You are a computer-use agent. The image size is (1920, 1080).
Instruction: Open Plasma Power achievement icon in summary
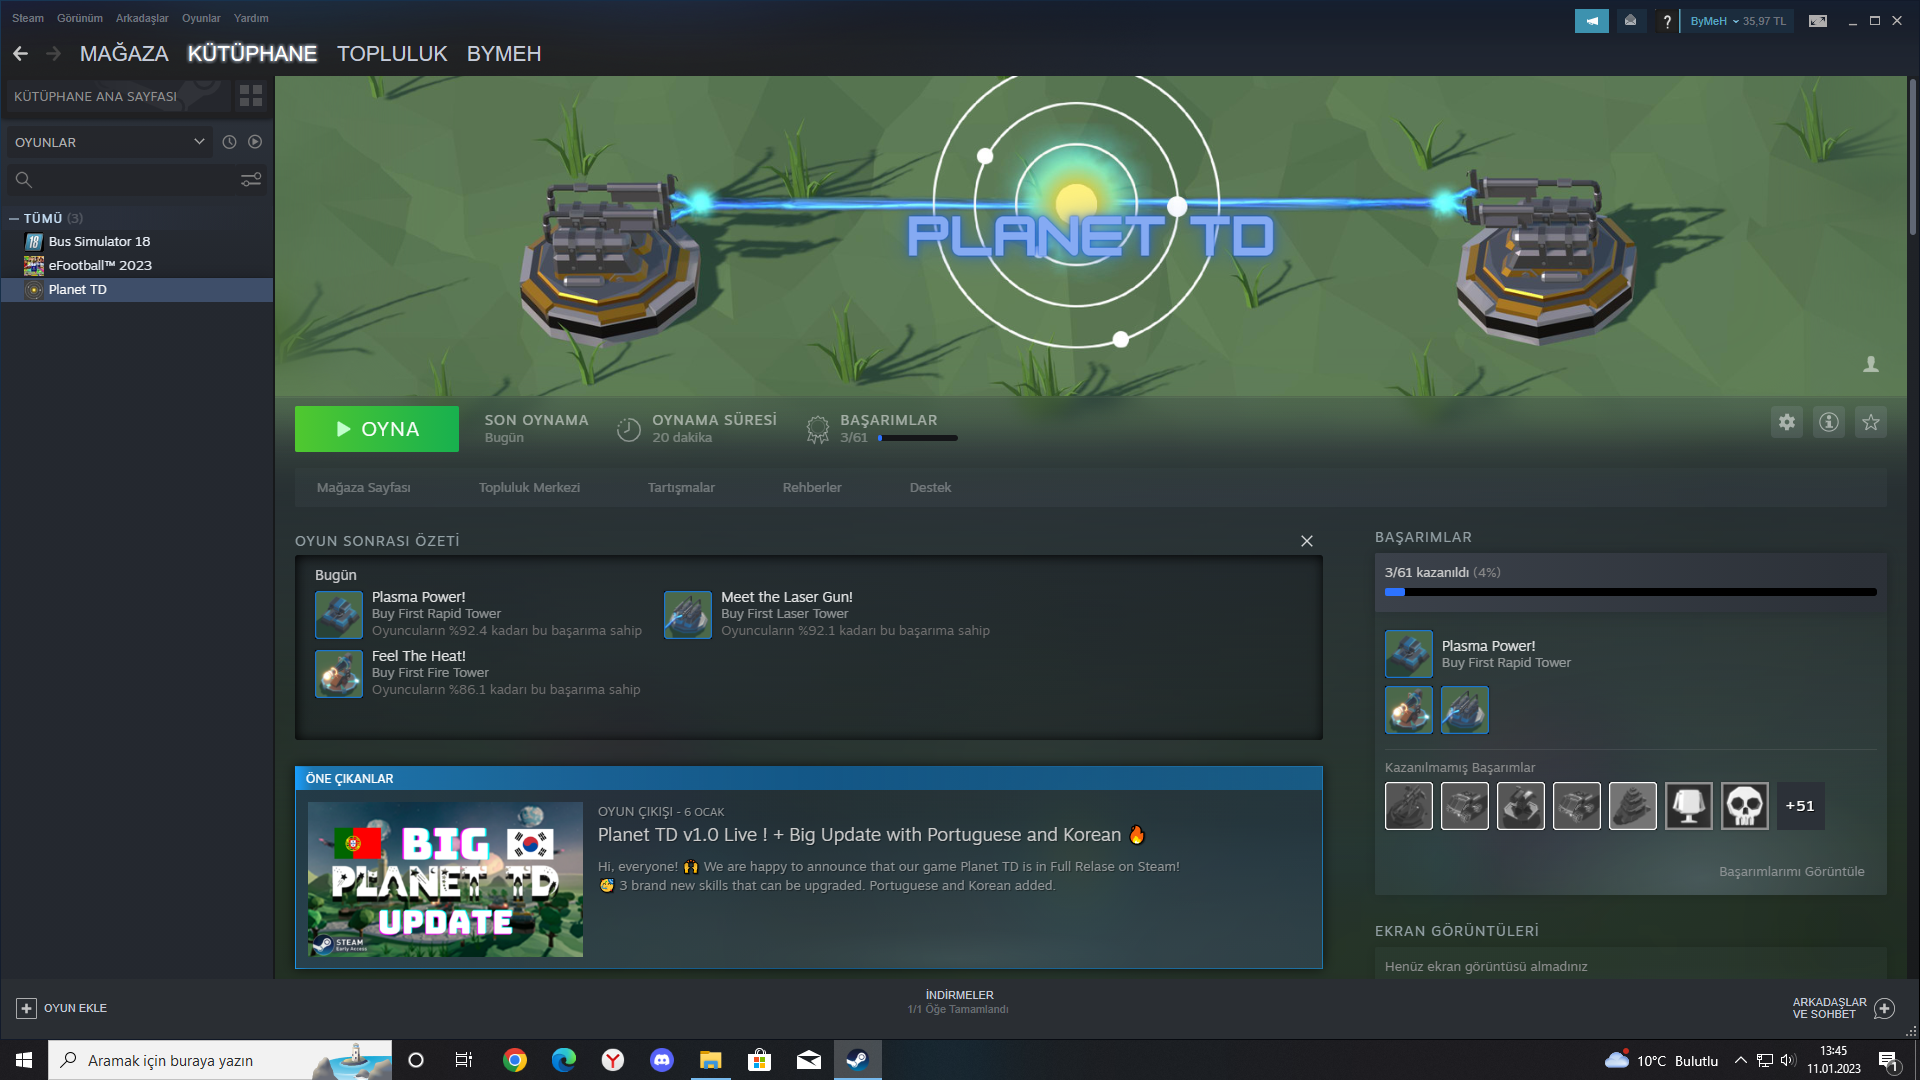pyautogui.click(x=339, y=614)
